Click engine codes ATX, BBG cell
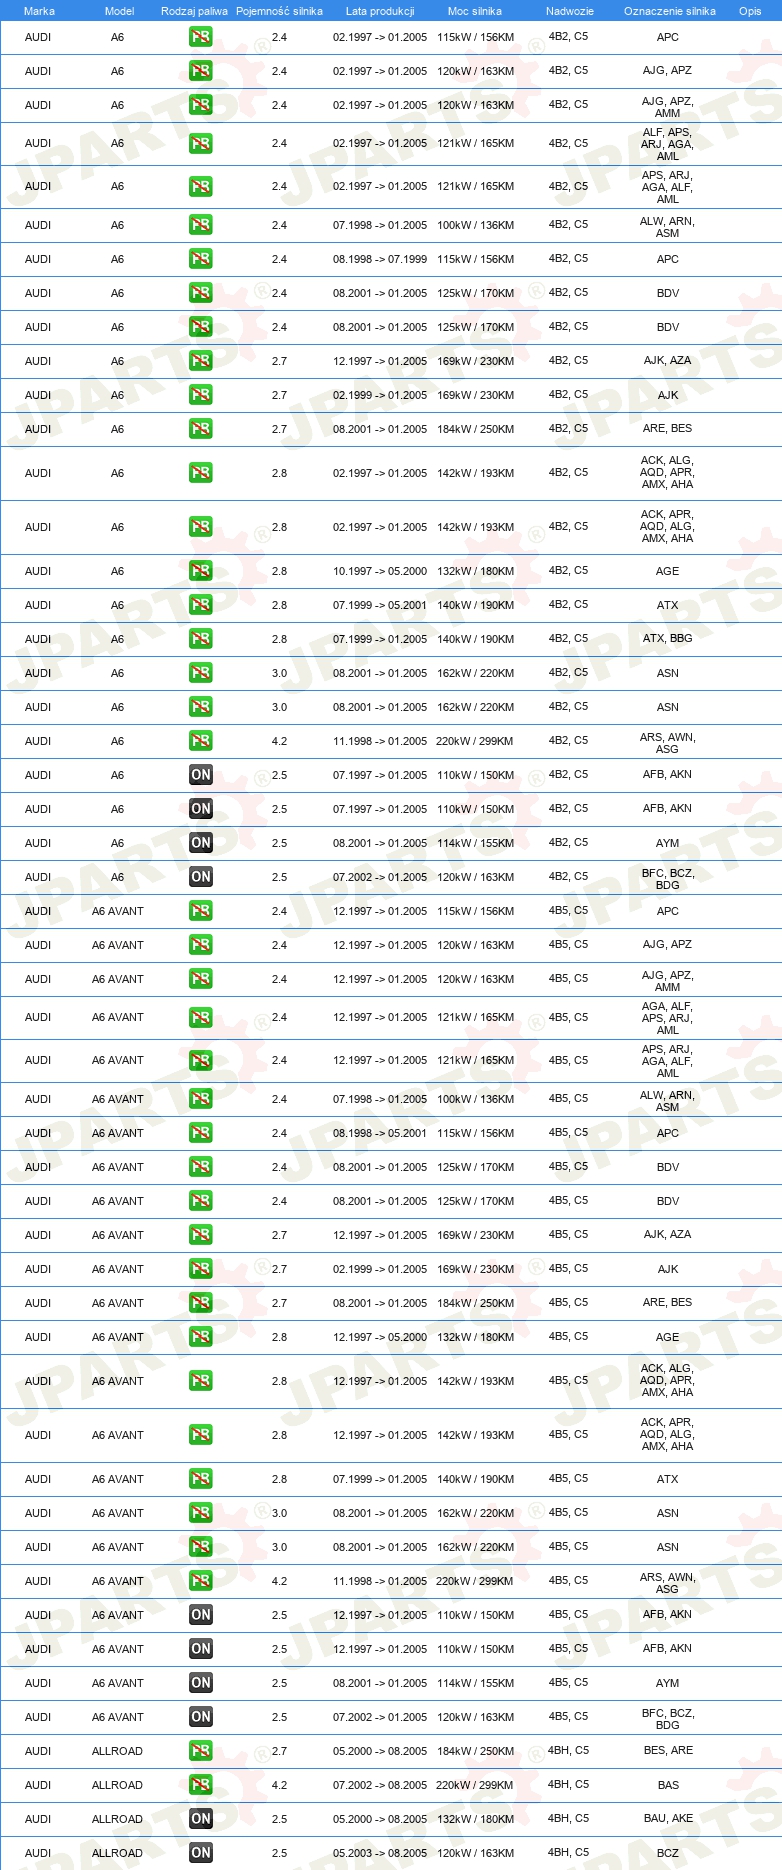782x1870 pixels. 668,638
